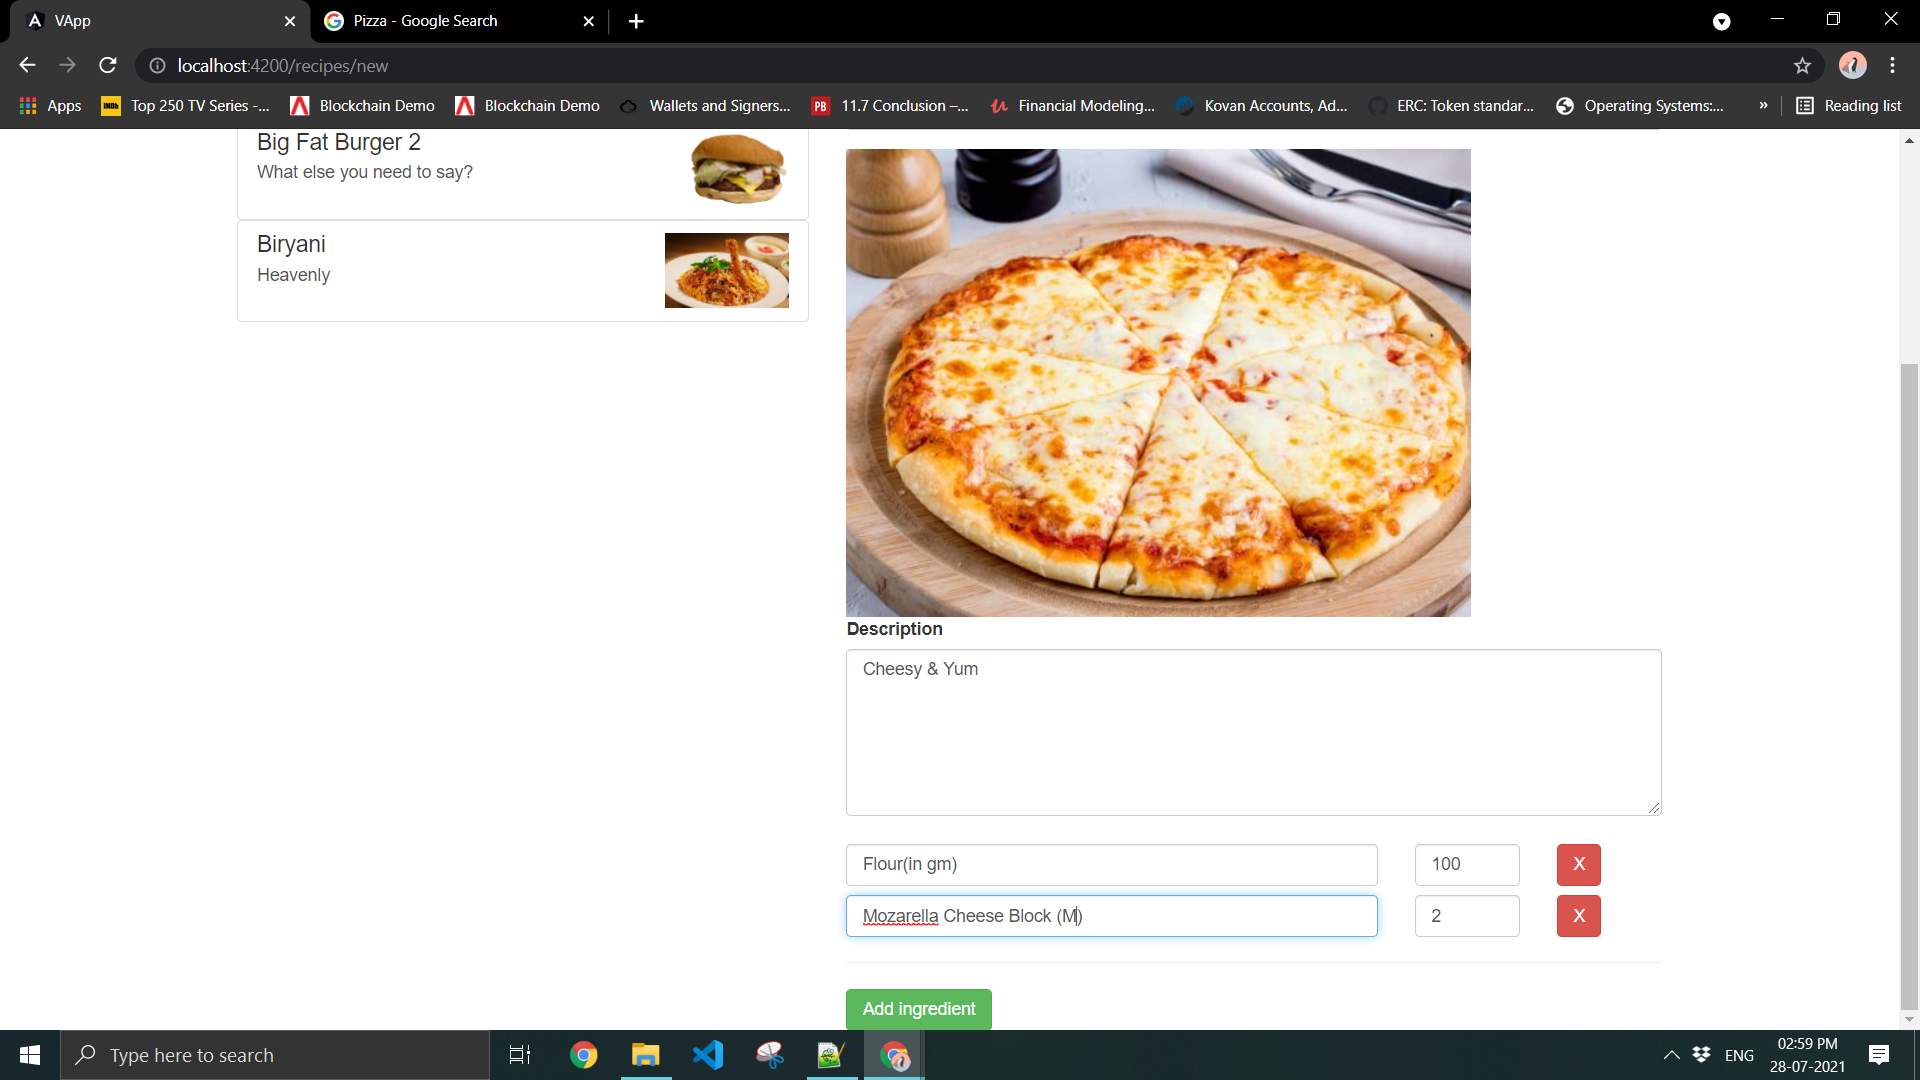Click the Add ingredient button
This screenshot has width=1920, height=1080.
pos(918,1009)
